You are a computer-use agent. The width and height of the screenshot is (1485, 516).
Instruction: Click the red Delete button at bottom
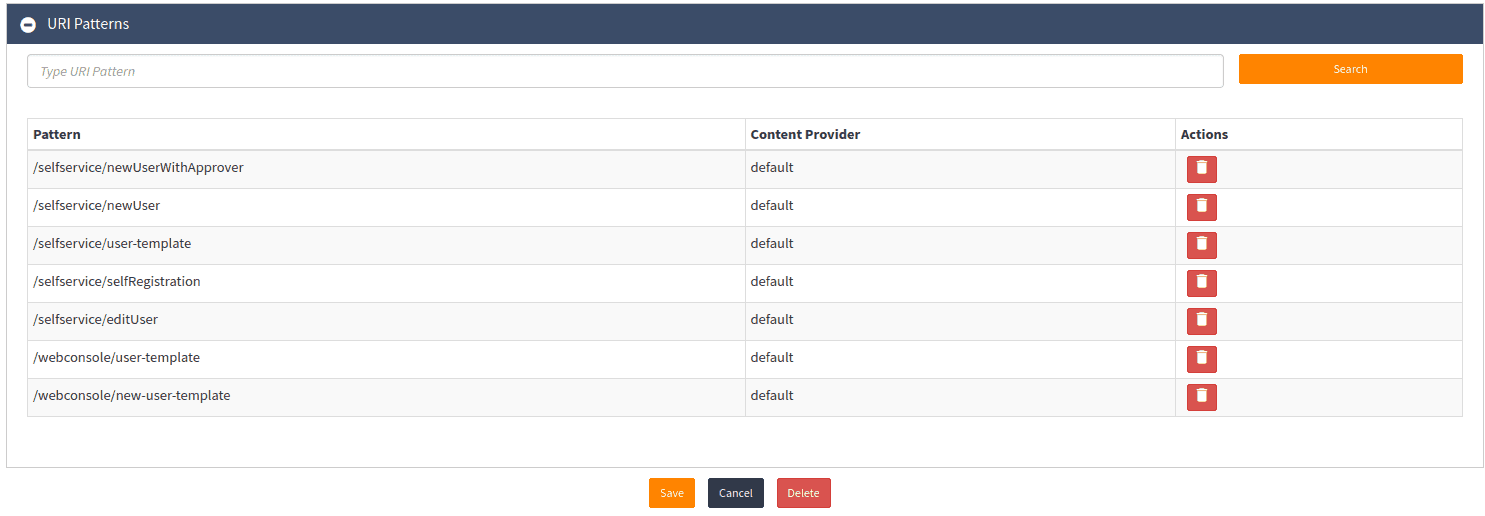click(803, 493)
